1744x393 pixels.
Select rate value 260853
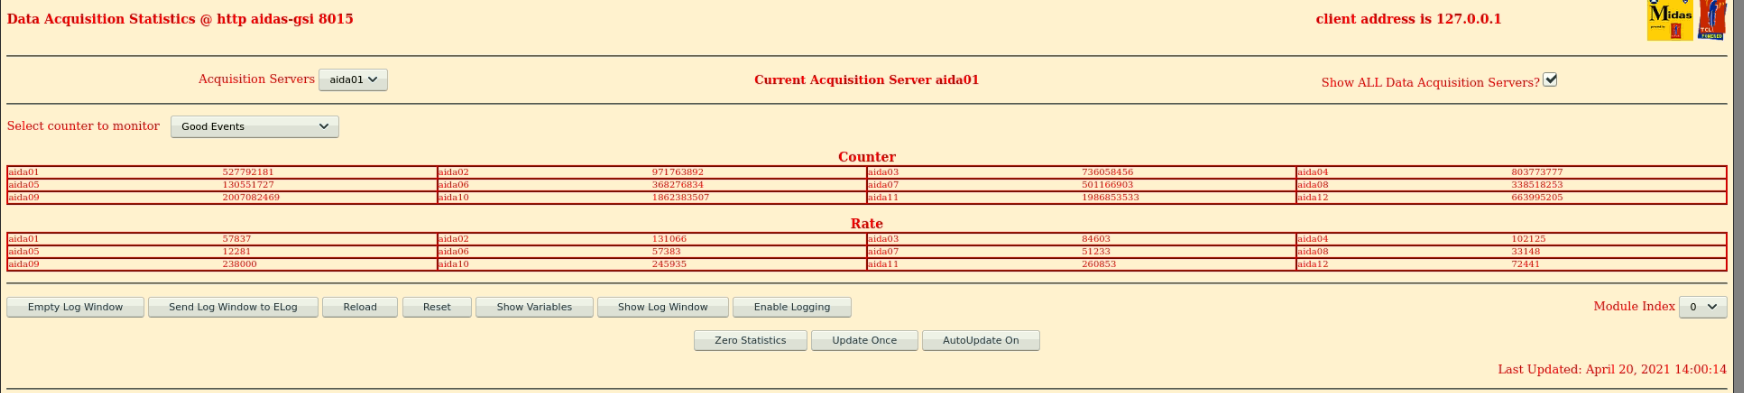click(x=1100, y=265)
